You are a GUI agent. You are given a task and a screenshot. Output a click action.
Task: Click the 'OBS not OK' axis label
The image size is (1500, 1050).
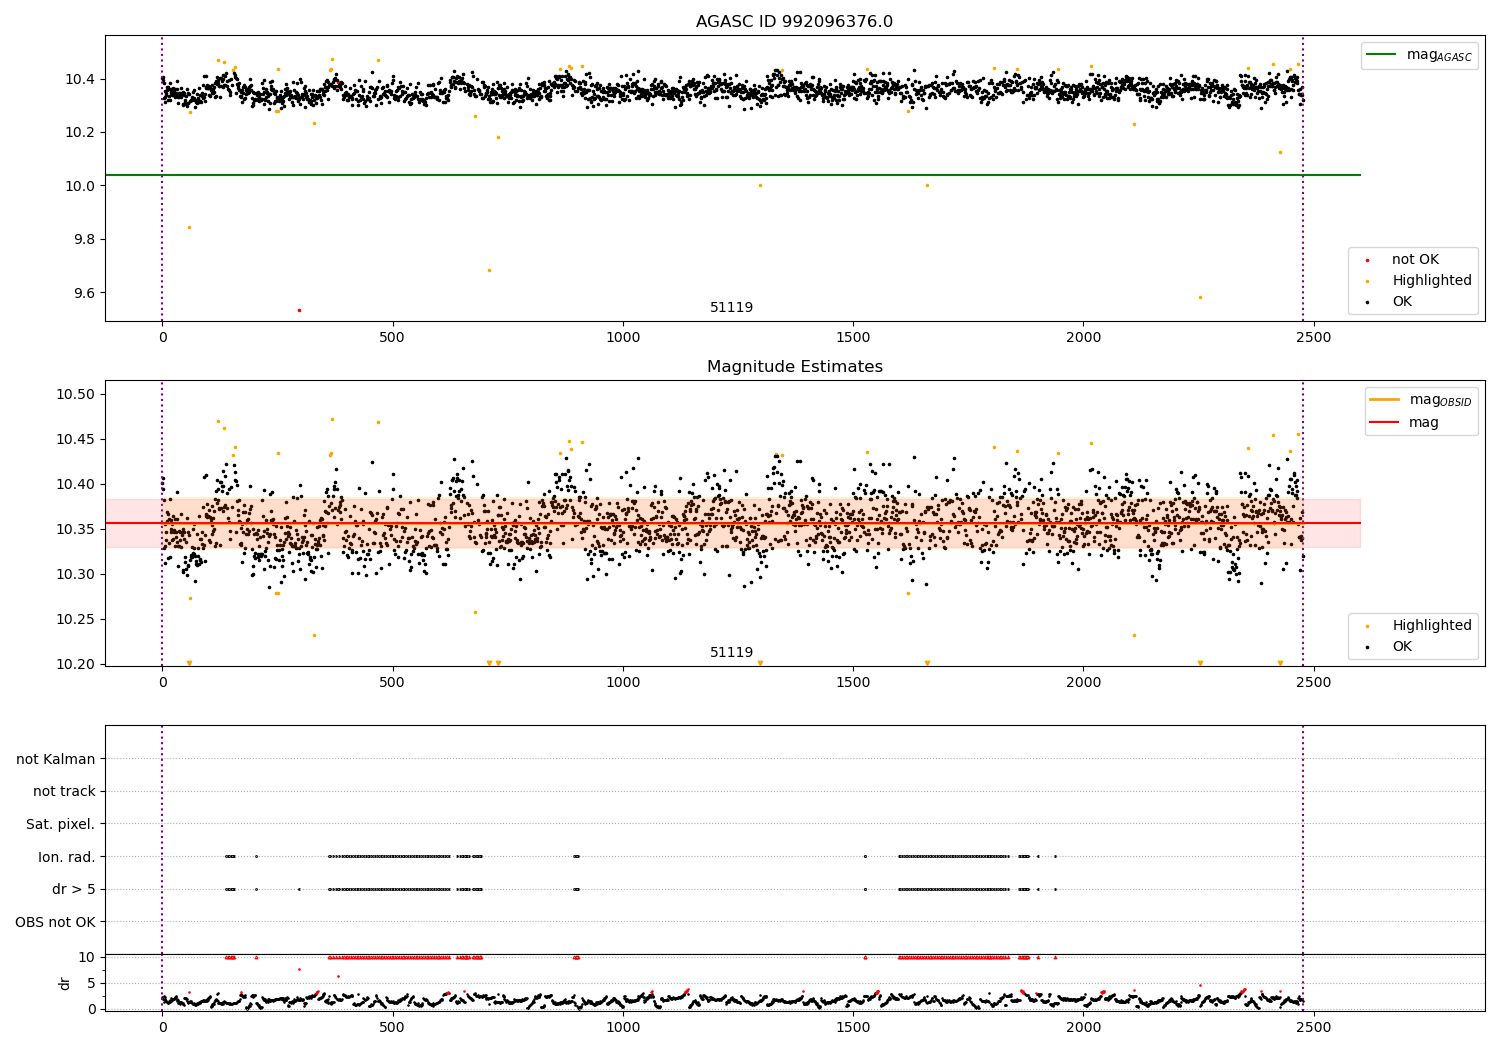(x=56, y=922)
